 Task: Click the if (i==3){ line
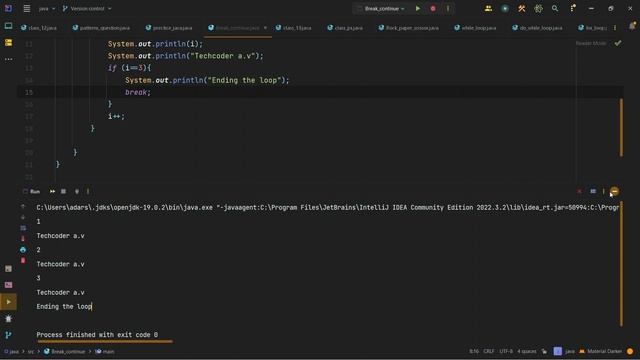[x=129, y=68]
